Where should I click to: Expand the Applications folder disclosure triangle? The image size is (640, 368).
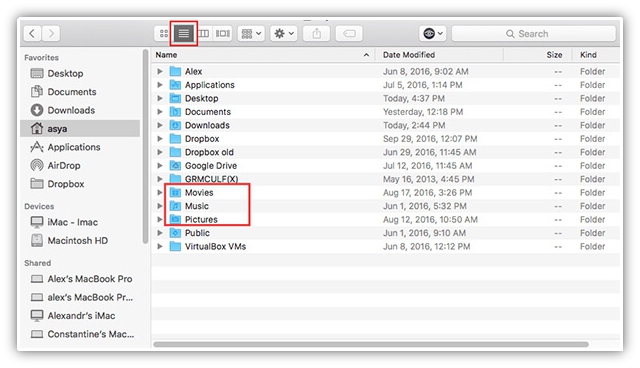[160, 85]
